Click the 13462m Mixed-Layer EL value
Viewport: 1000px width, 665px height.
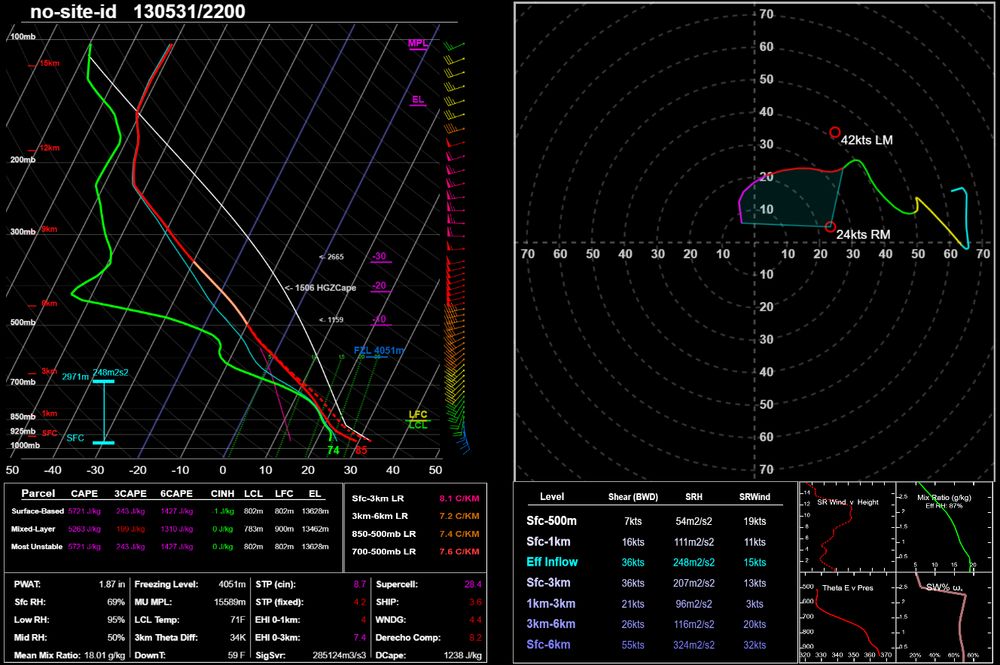[315, 529]
